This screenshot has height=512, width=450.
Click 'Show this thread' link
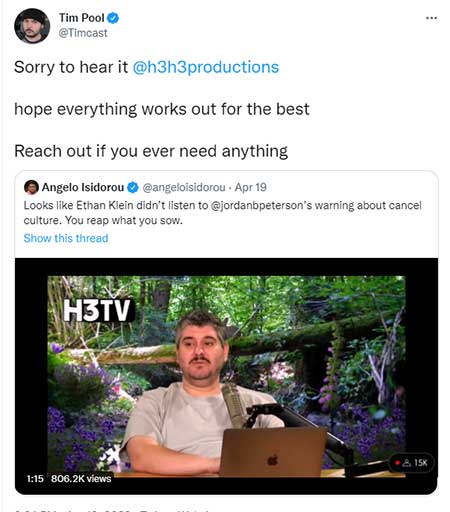(x=66, y=238)
